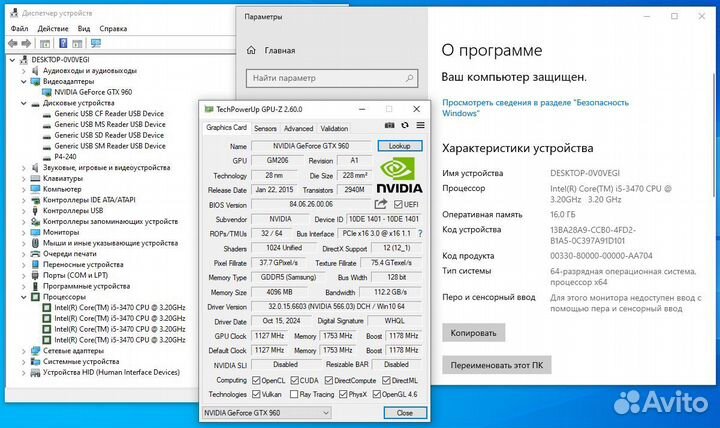Click the Bus Interface question mark in GPU-Z
The width and height of the screenshot is (720, 428).
420,234
